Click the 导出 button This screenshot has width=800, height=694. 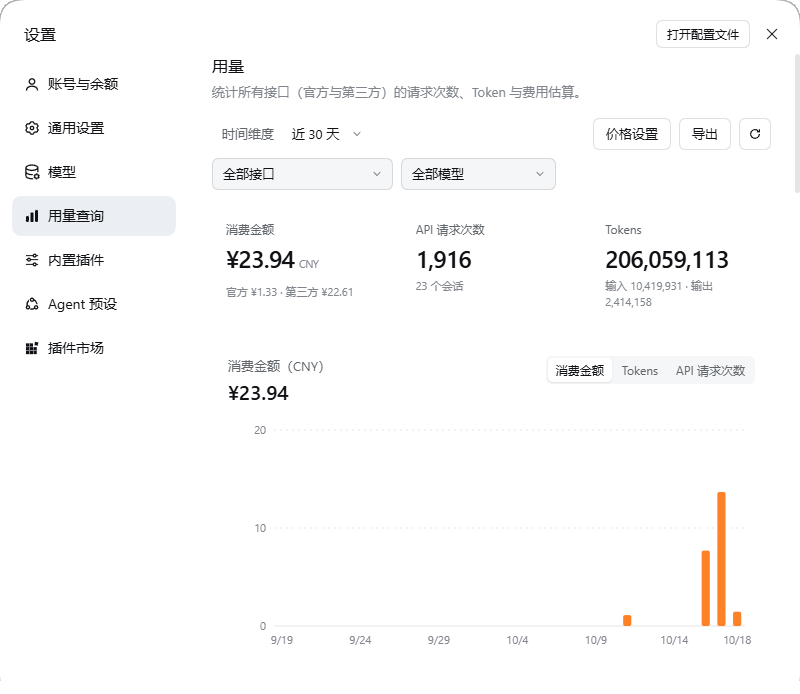pos(705,134)
